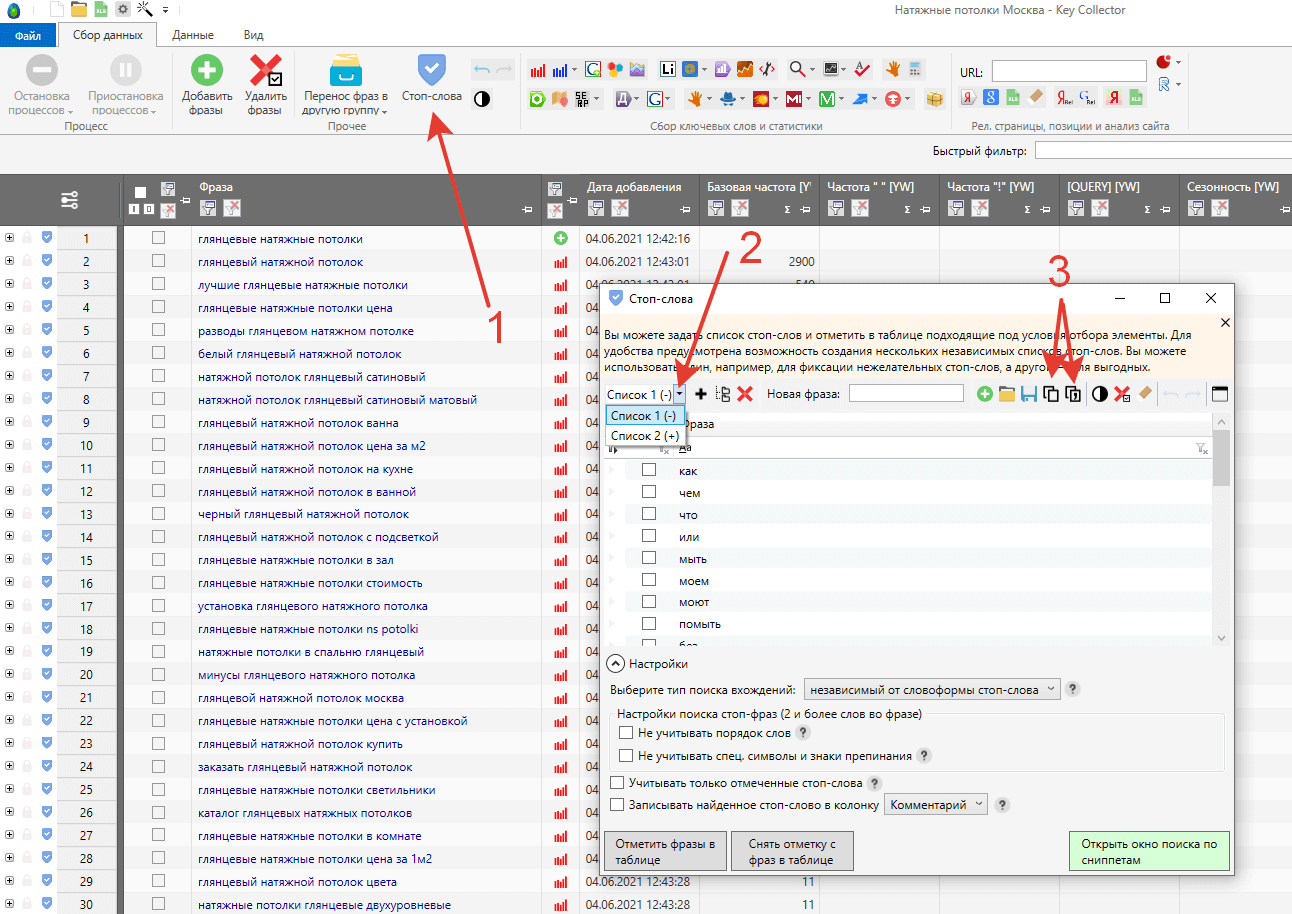Click the eraser icon below the URL field
The image size is (1292, 914).
[1036, 98]
